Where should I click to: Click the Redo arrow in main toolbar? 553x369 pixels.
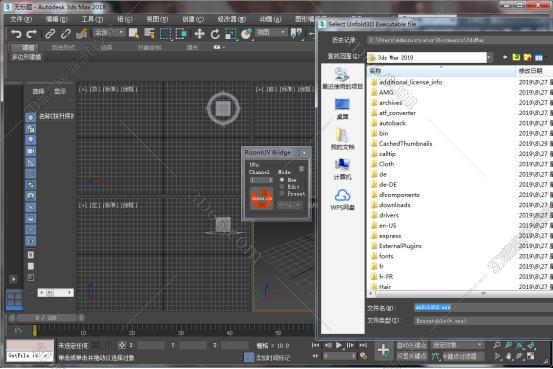(x=32, y=34)
